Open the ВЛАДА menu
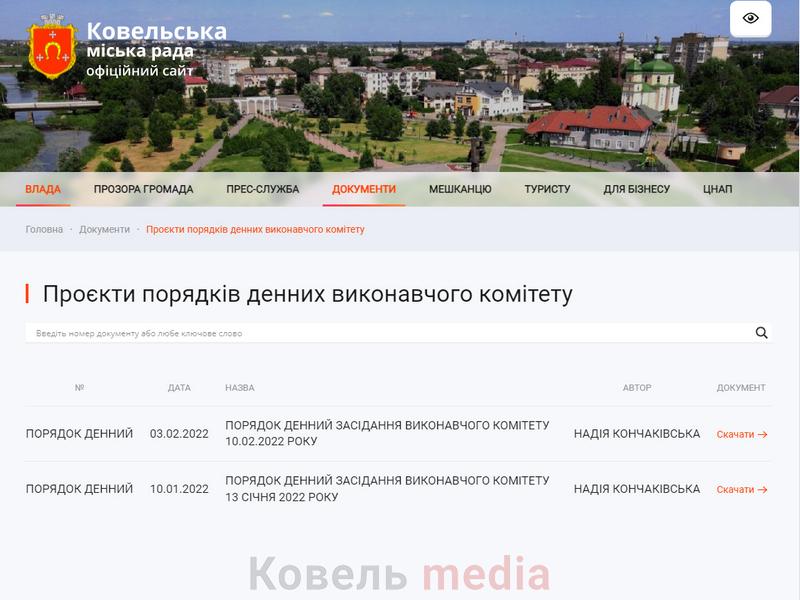Screen dimensions: 800x600 [x=43, y=189]
